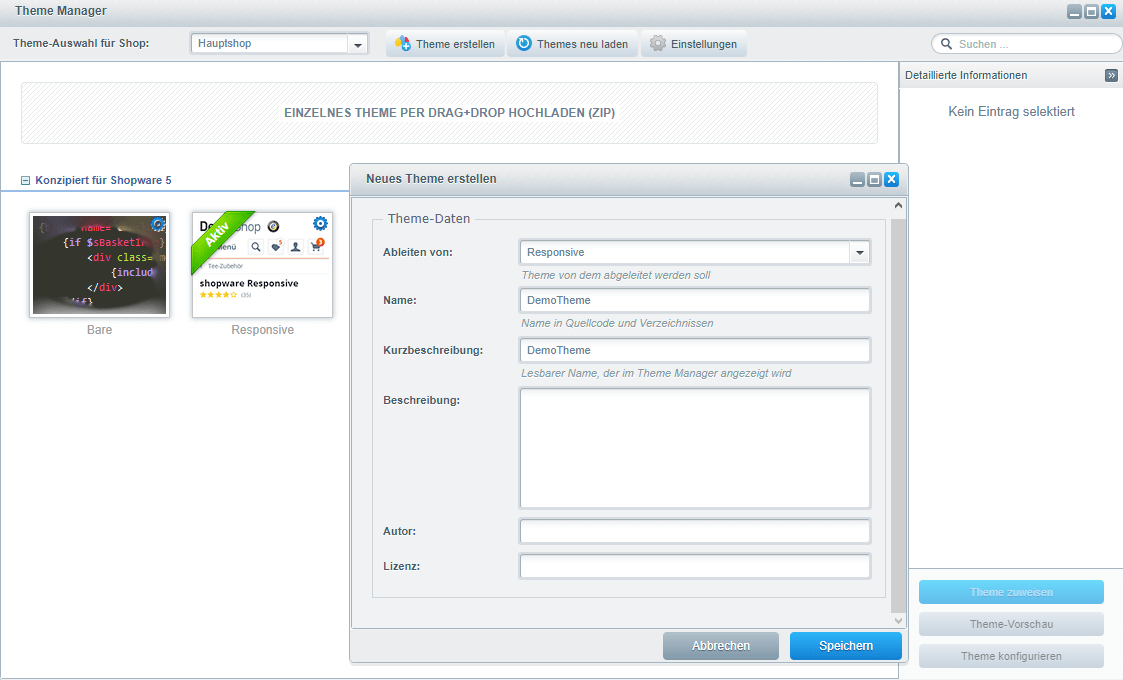The image size is (1123, 680).
Task: Click the dialog's vertical scrollbar
Action: (898, 400)
